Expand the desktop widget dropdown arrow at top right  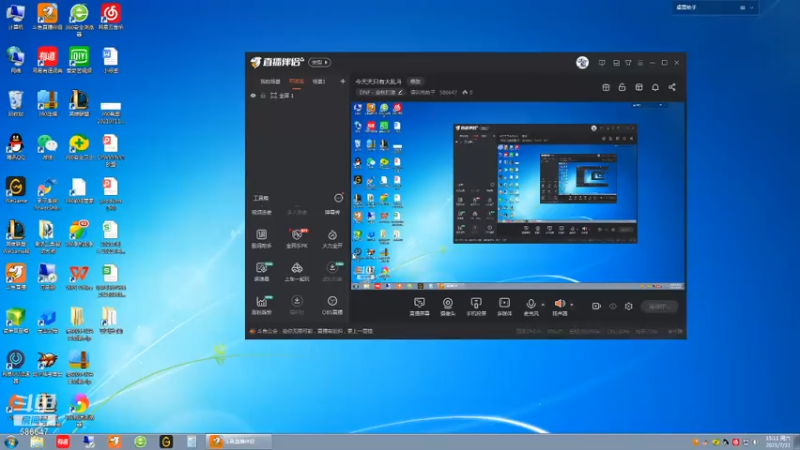[752, 8]
